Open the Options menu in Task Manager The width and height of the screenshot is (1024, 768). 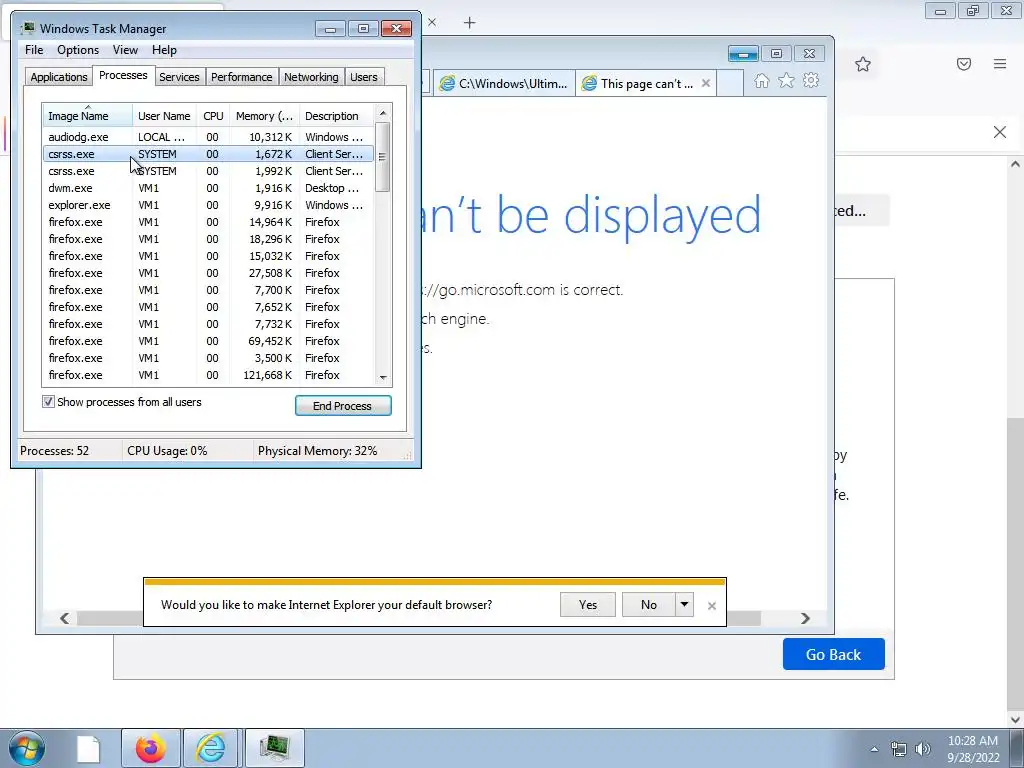point(78,50)
